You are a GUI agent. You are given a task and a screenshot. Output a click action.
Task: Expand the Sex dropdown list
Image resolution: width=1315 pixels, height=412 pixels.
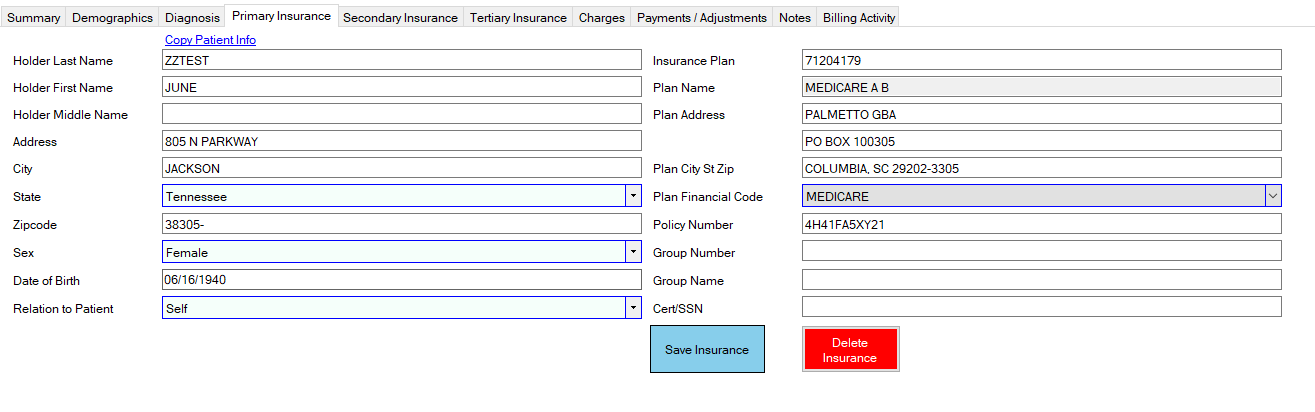click(632, 253)
